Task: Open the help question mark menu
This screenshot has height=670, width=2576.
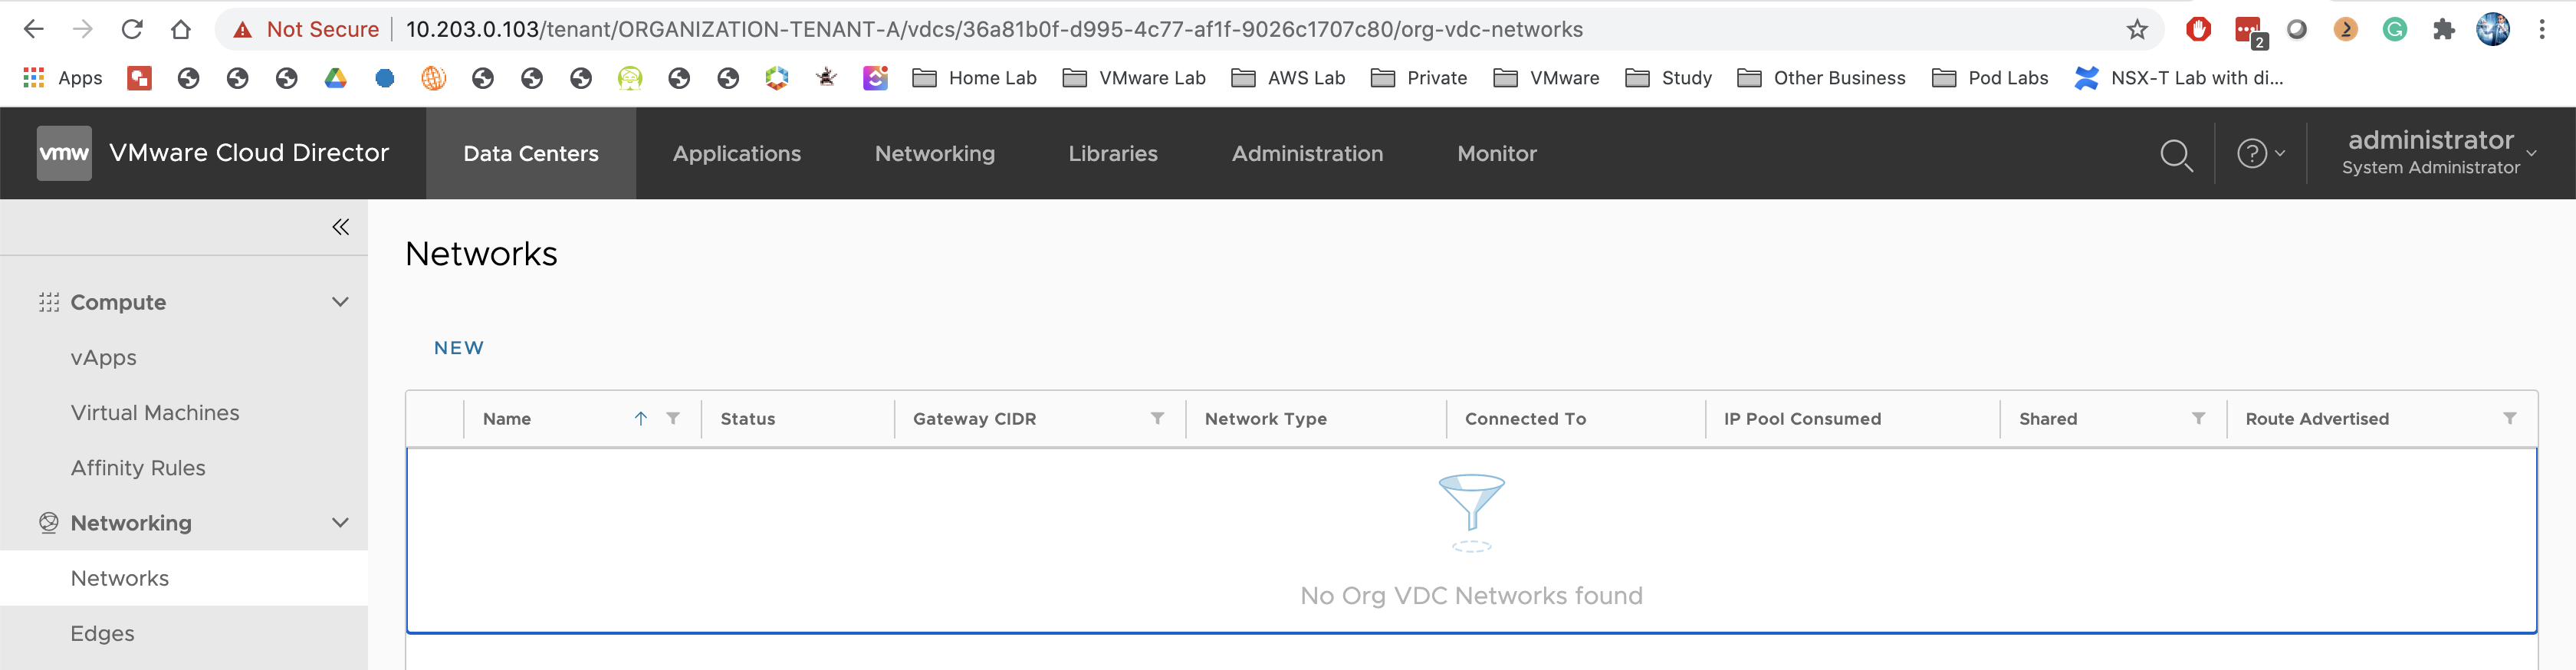Action: pyautogui.click(x=2259, y=154)
